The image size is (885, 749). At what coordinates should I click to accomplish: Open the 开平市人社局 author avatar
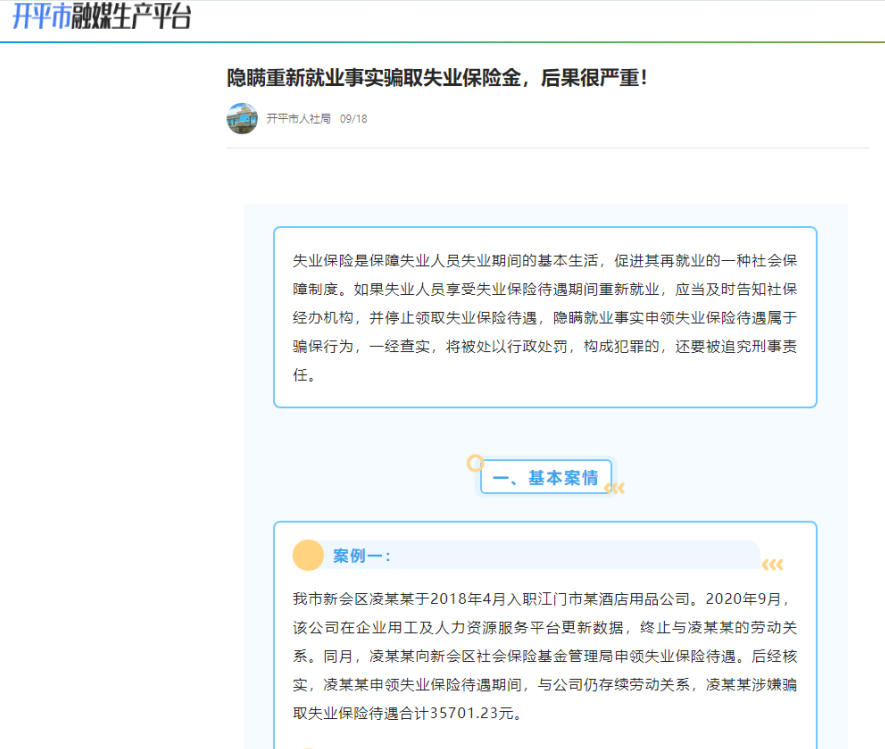(x=242, y=118)
